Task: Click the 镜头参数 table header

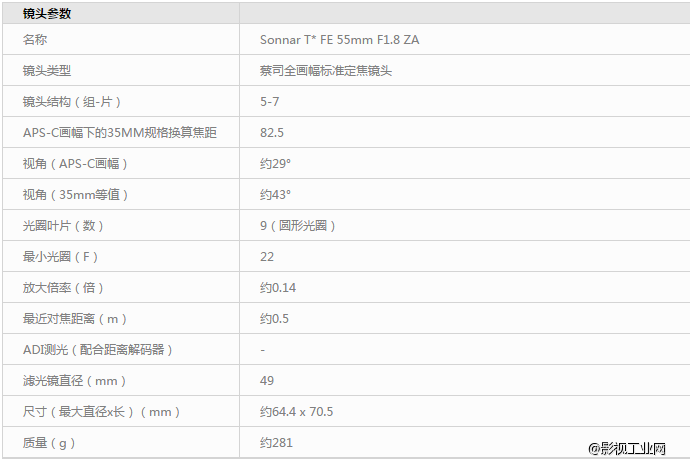Action: [47, 14]
